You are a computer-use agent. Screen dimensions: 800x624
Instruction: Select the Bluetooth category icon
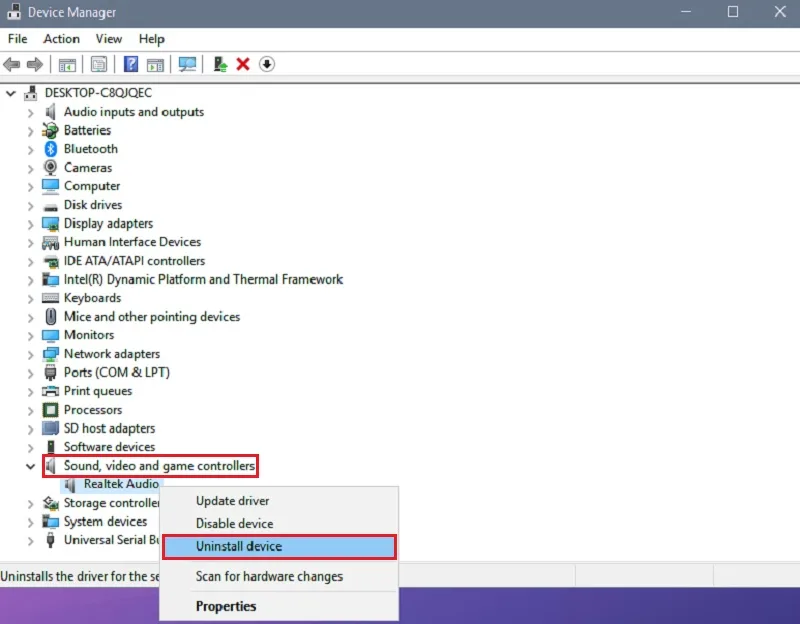[x=51, y=149]
